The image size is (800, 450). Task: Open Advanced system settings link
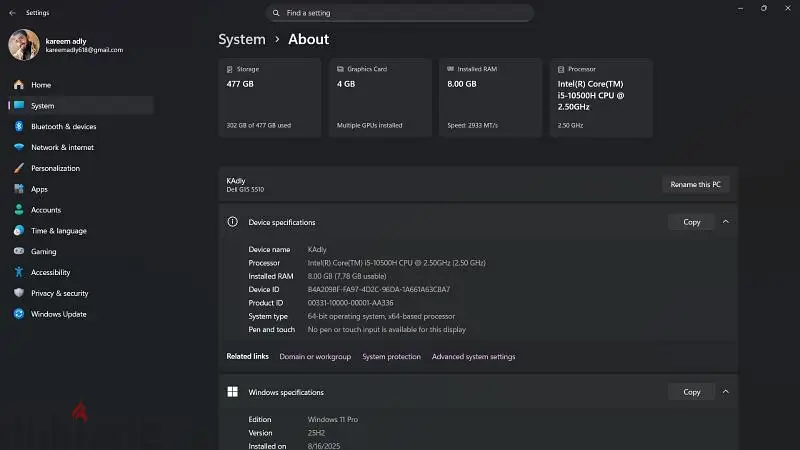[x=473, y=357]
